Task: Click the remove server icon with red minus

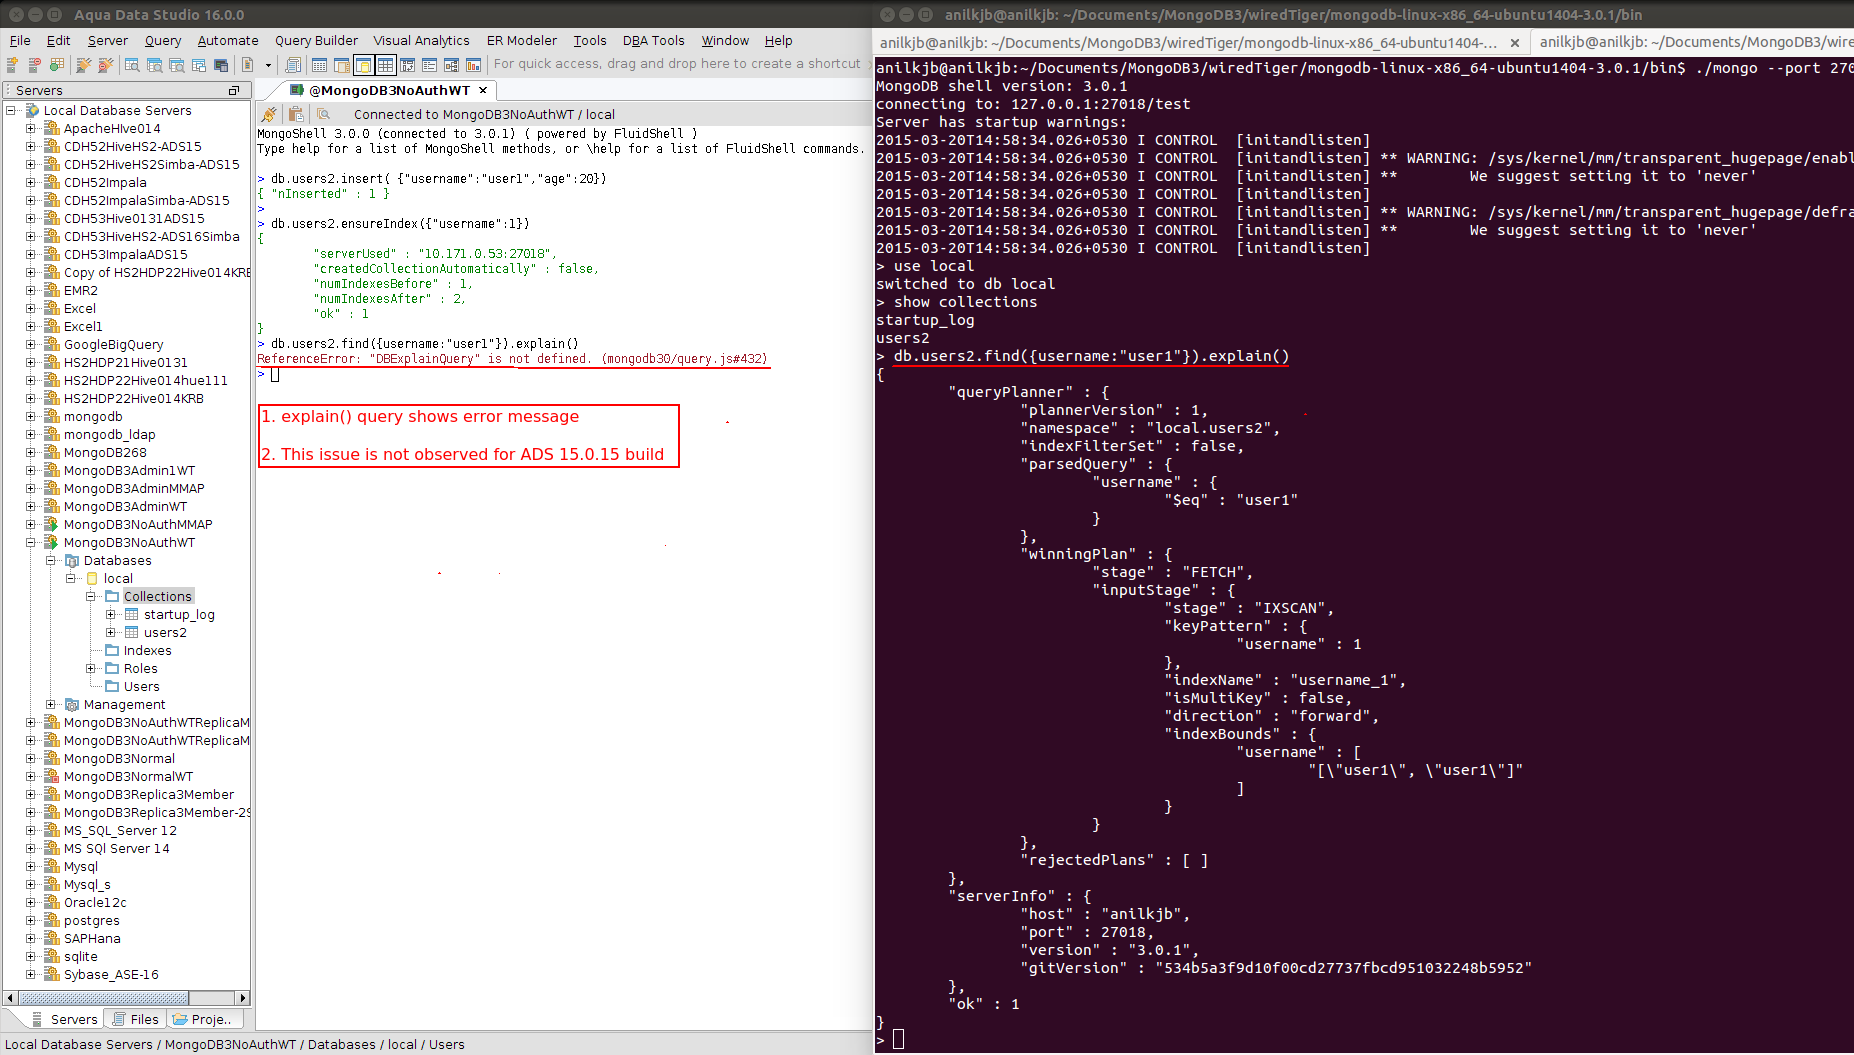Action: 35,65
